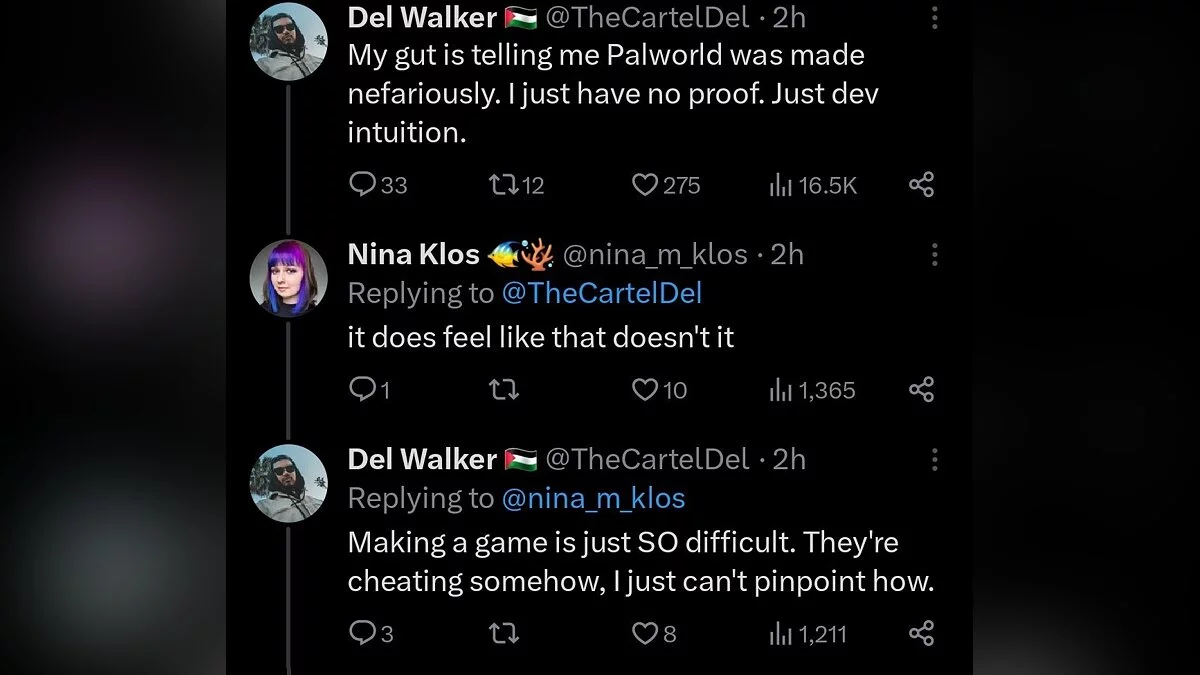The image size is (1200, 675).
Task: Open more options menu on Nina's tweet
Action: (934, 255)
